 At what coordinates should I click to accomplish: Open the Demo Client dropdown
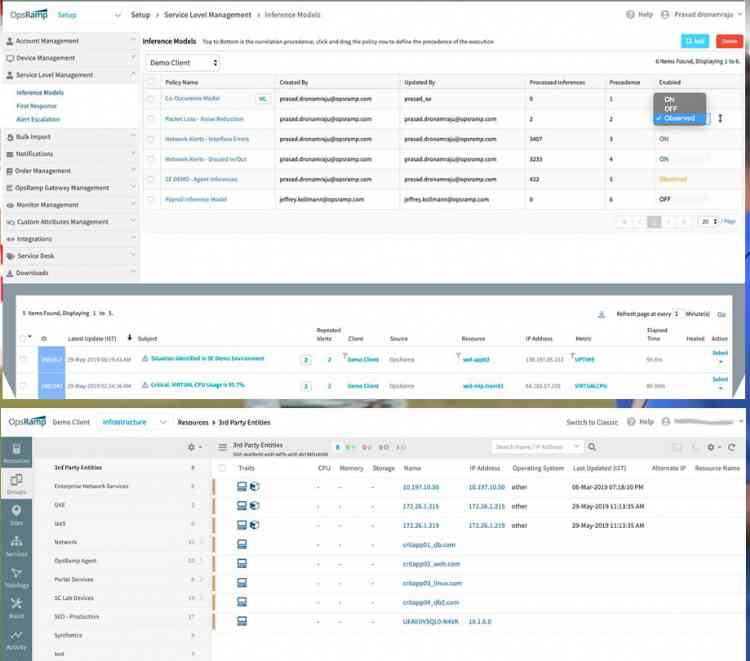[182, 63]
